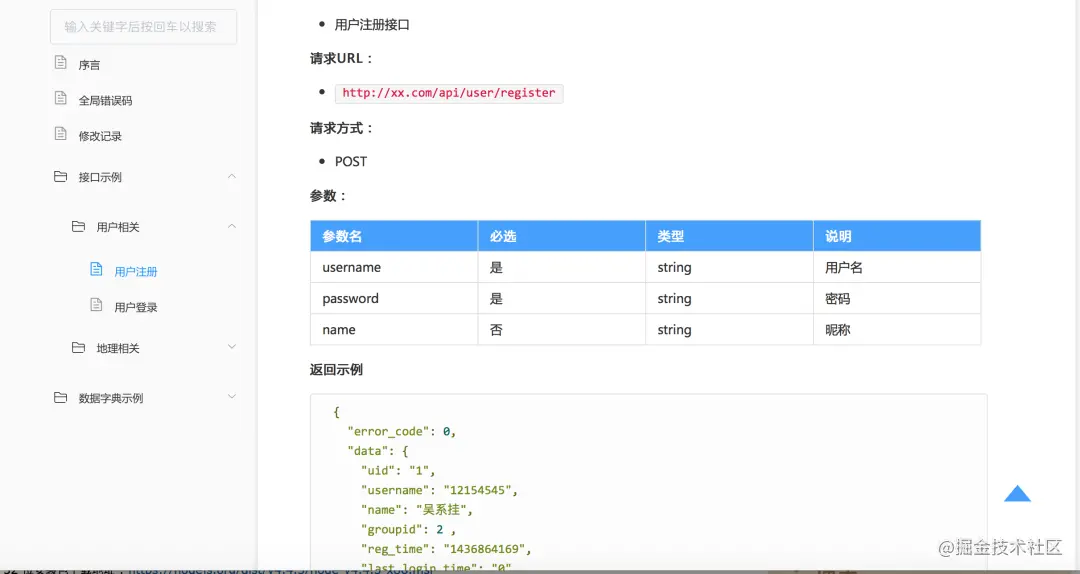Click the folder icon beside 接口示例
This screenshot has height=574, width=1080.
[x=61, y=176]
